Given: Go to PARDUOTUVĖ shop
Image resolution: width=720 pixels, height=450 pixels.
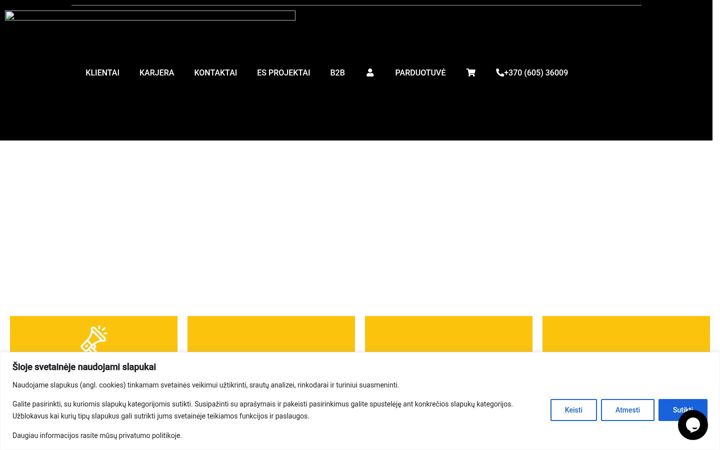Looking at the screenshot, I should point(420,73).
